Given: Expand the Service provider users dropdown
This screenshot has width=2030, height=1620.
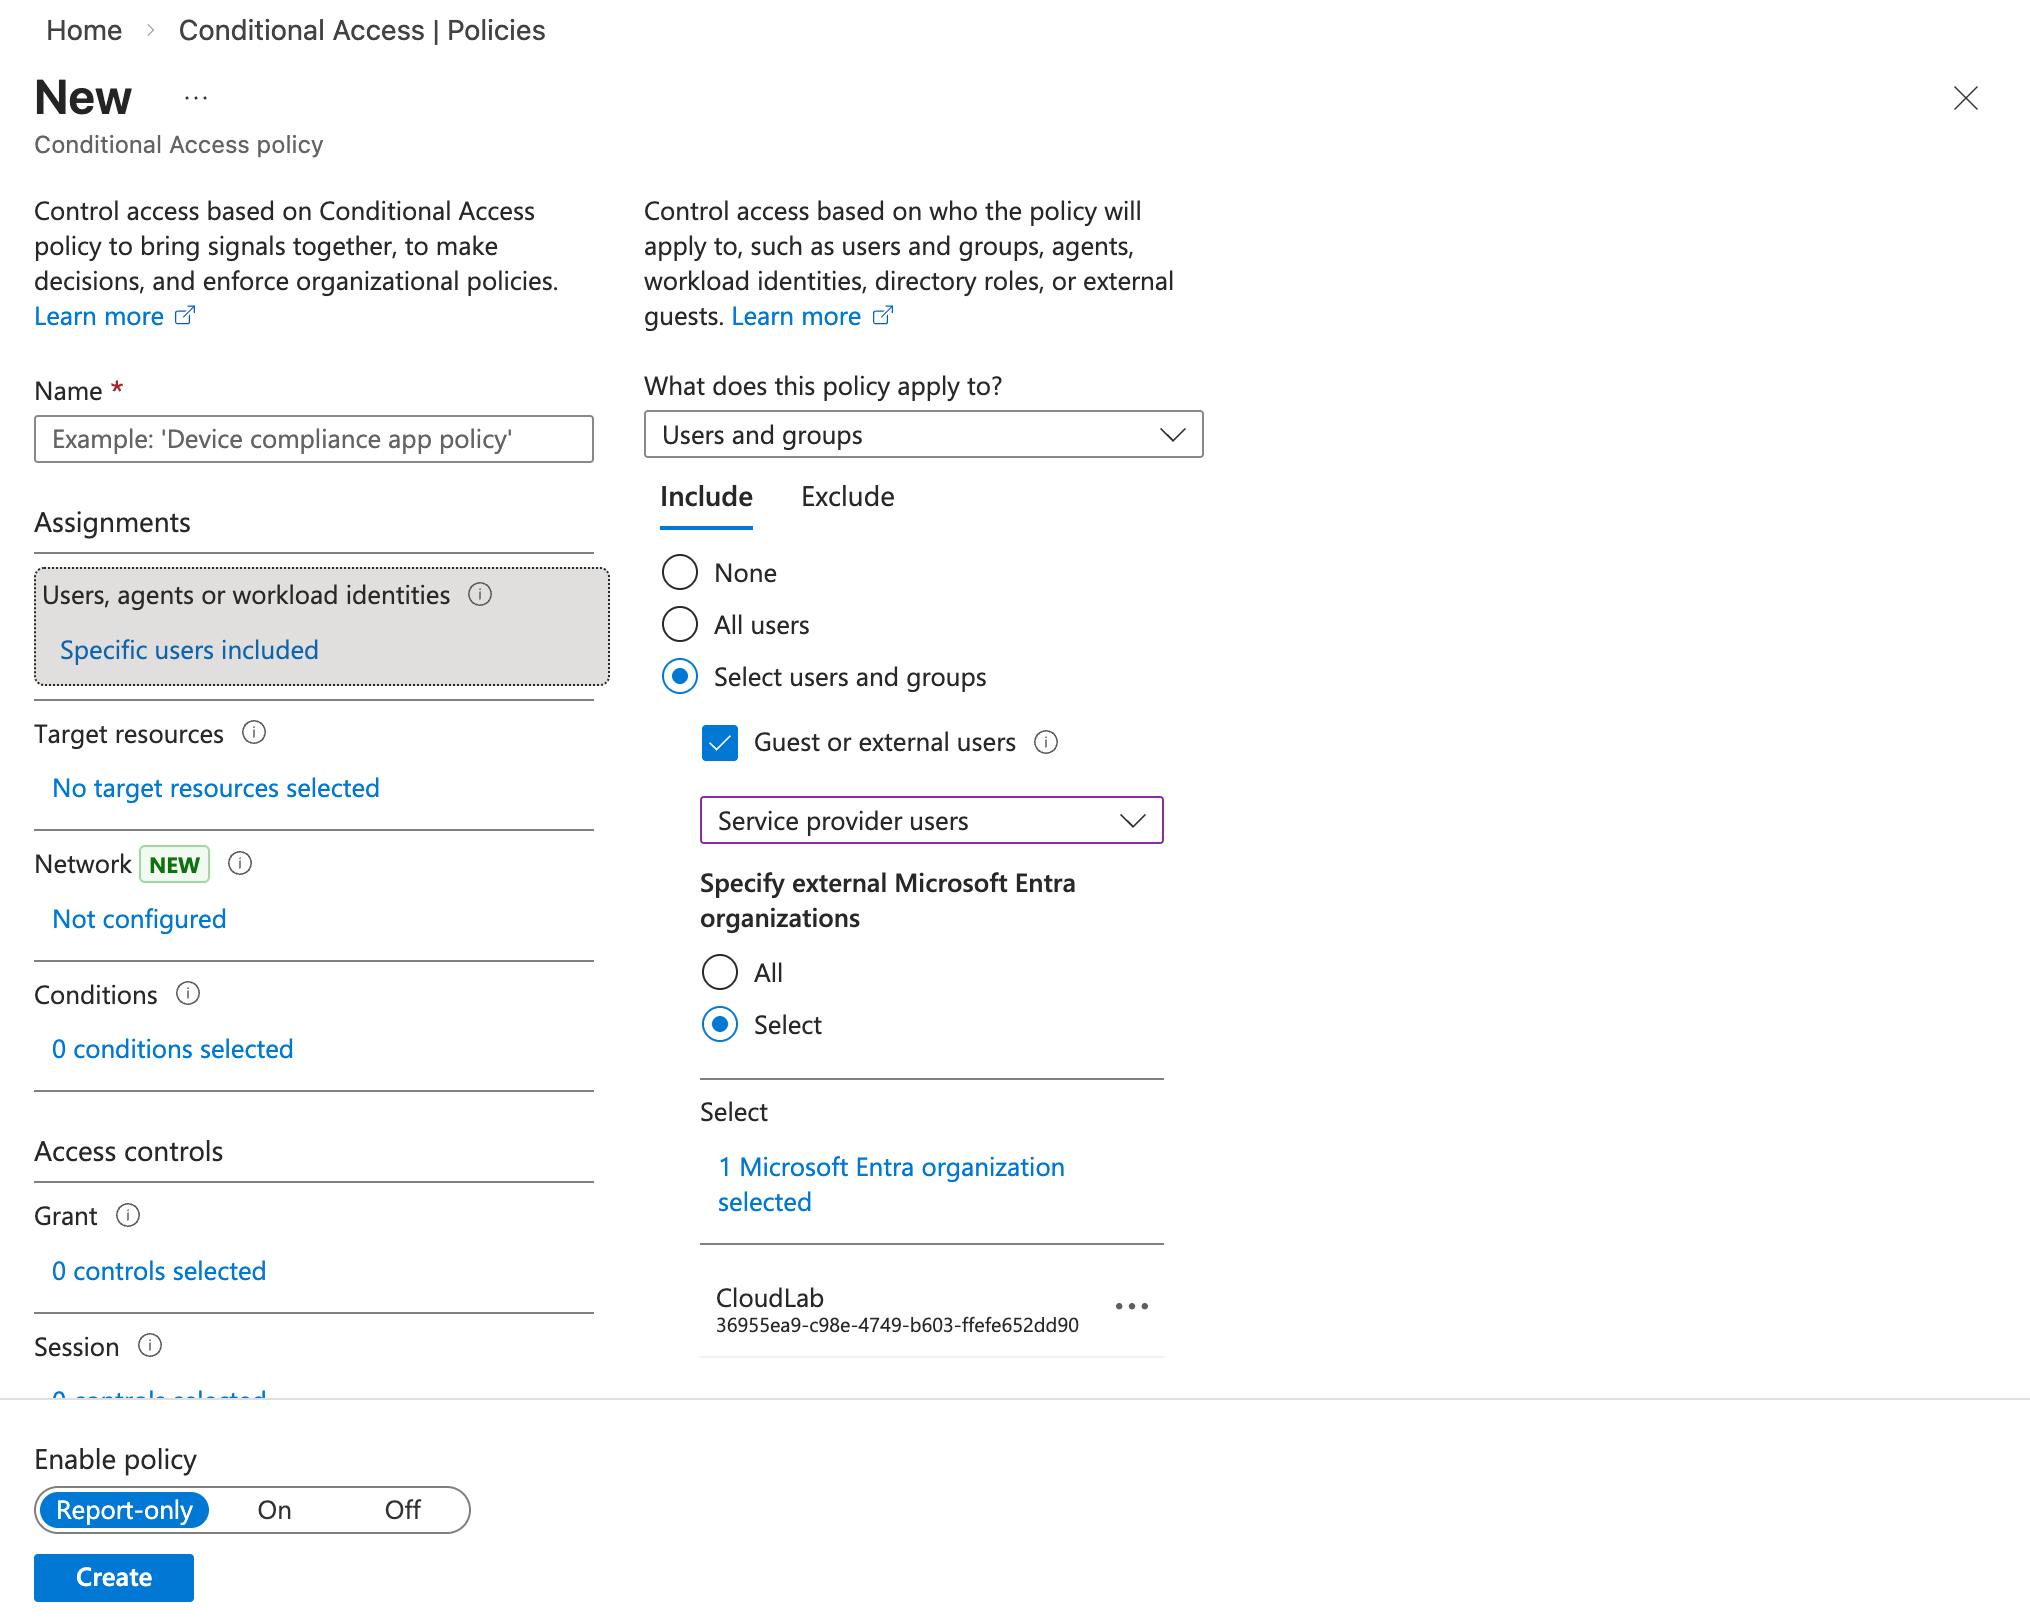Looking at the screenshot, I should (931, 821).
